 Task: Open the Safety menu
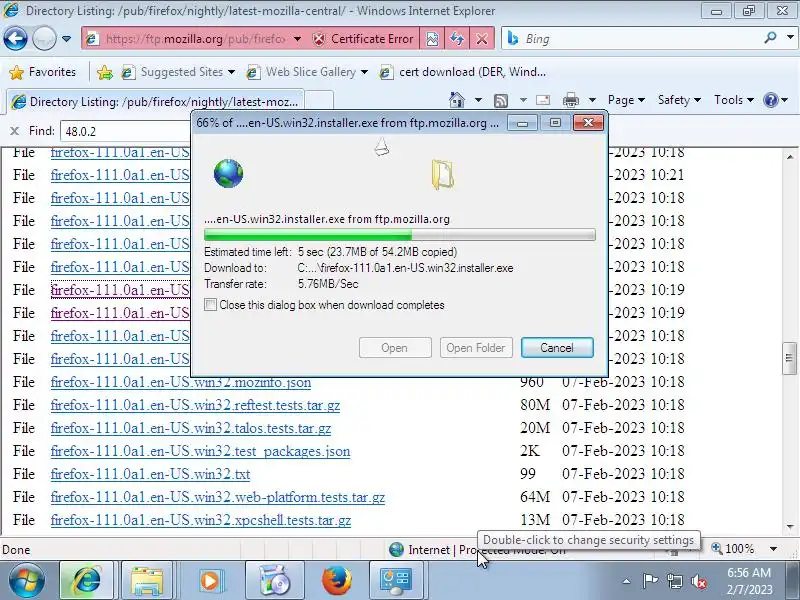pyautogui.click(x=679, y=100)
